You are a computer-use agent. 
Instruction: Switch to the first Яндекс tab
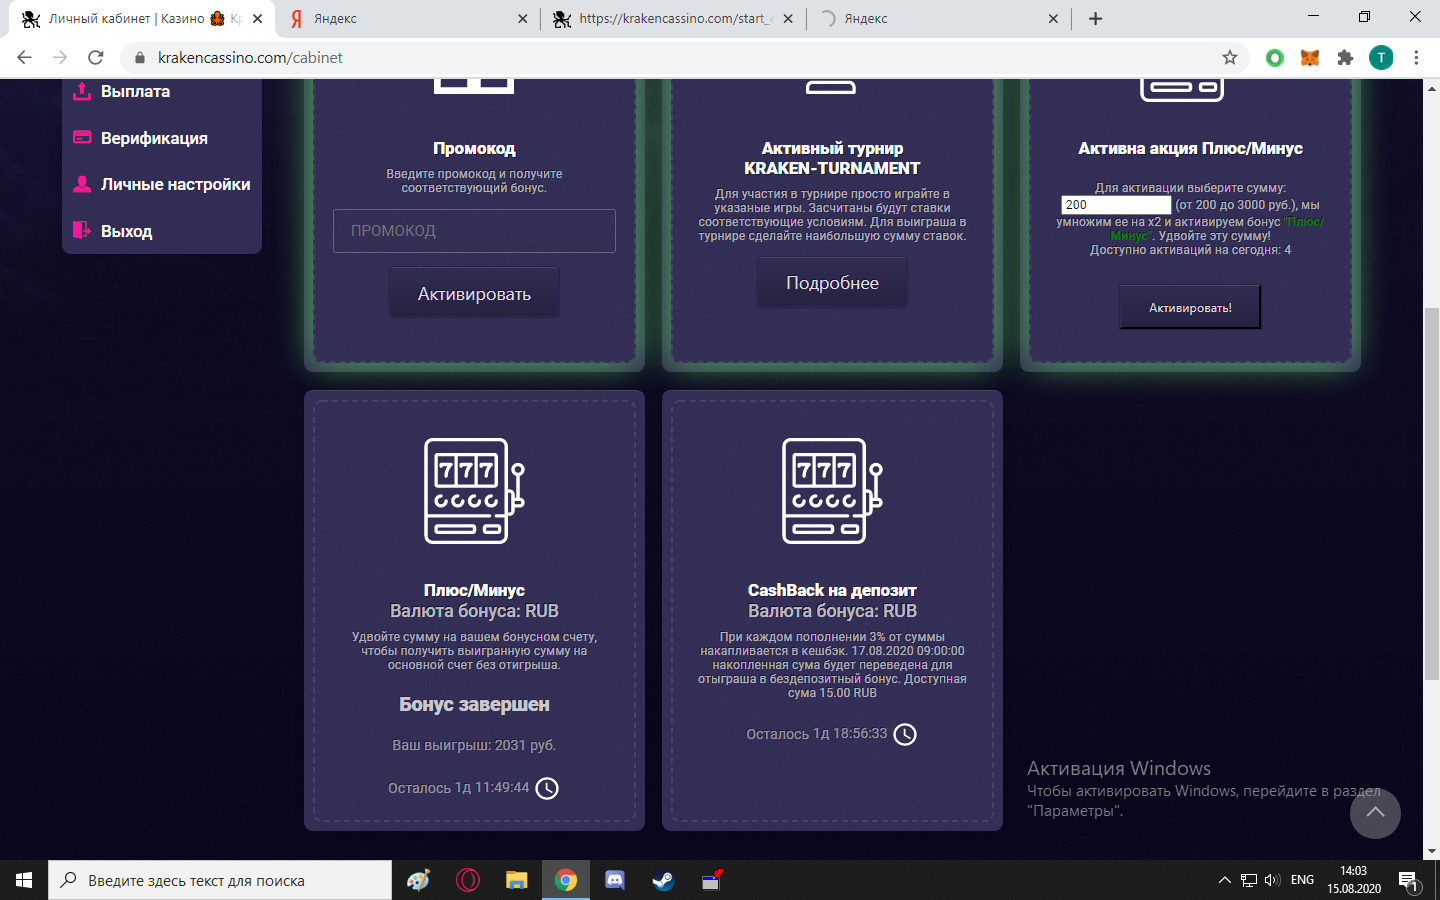[x=405, y=19]
